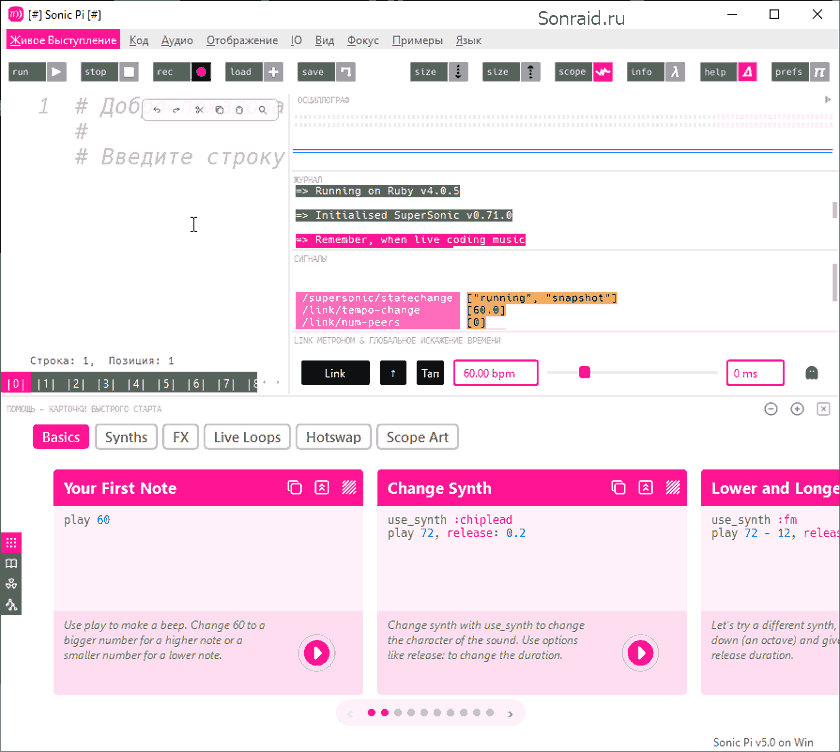Play the Change Synth example
840x752 pixels.
(x=640, y=653)
